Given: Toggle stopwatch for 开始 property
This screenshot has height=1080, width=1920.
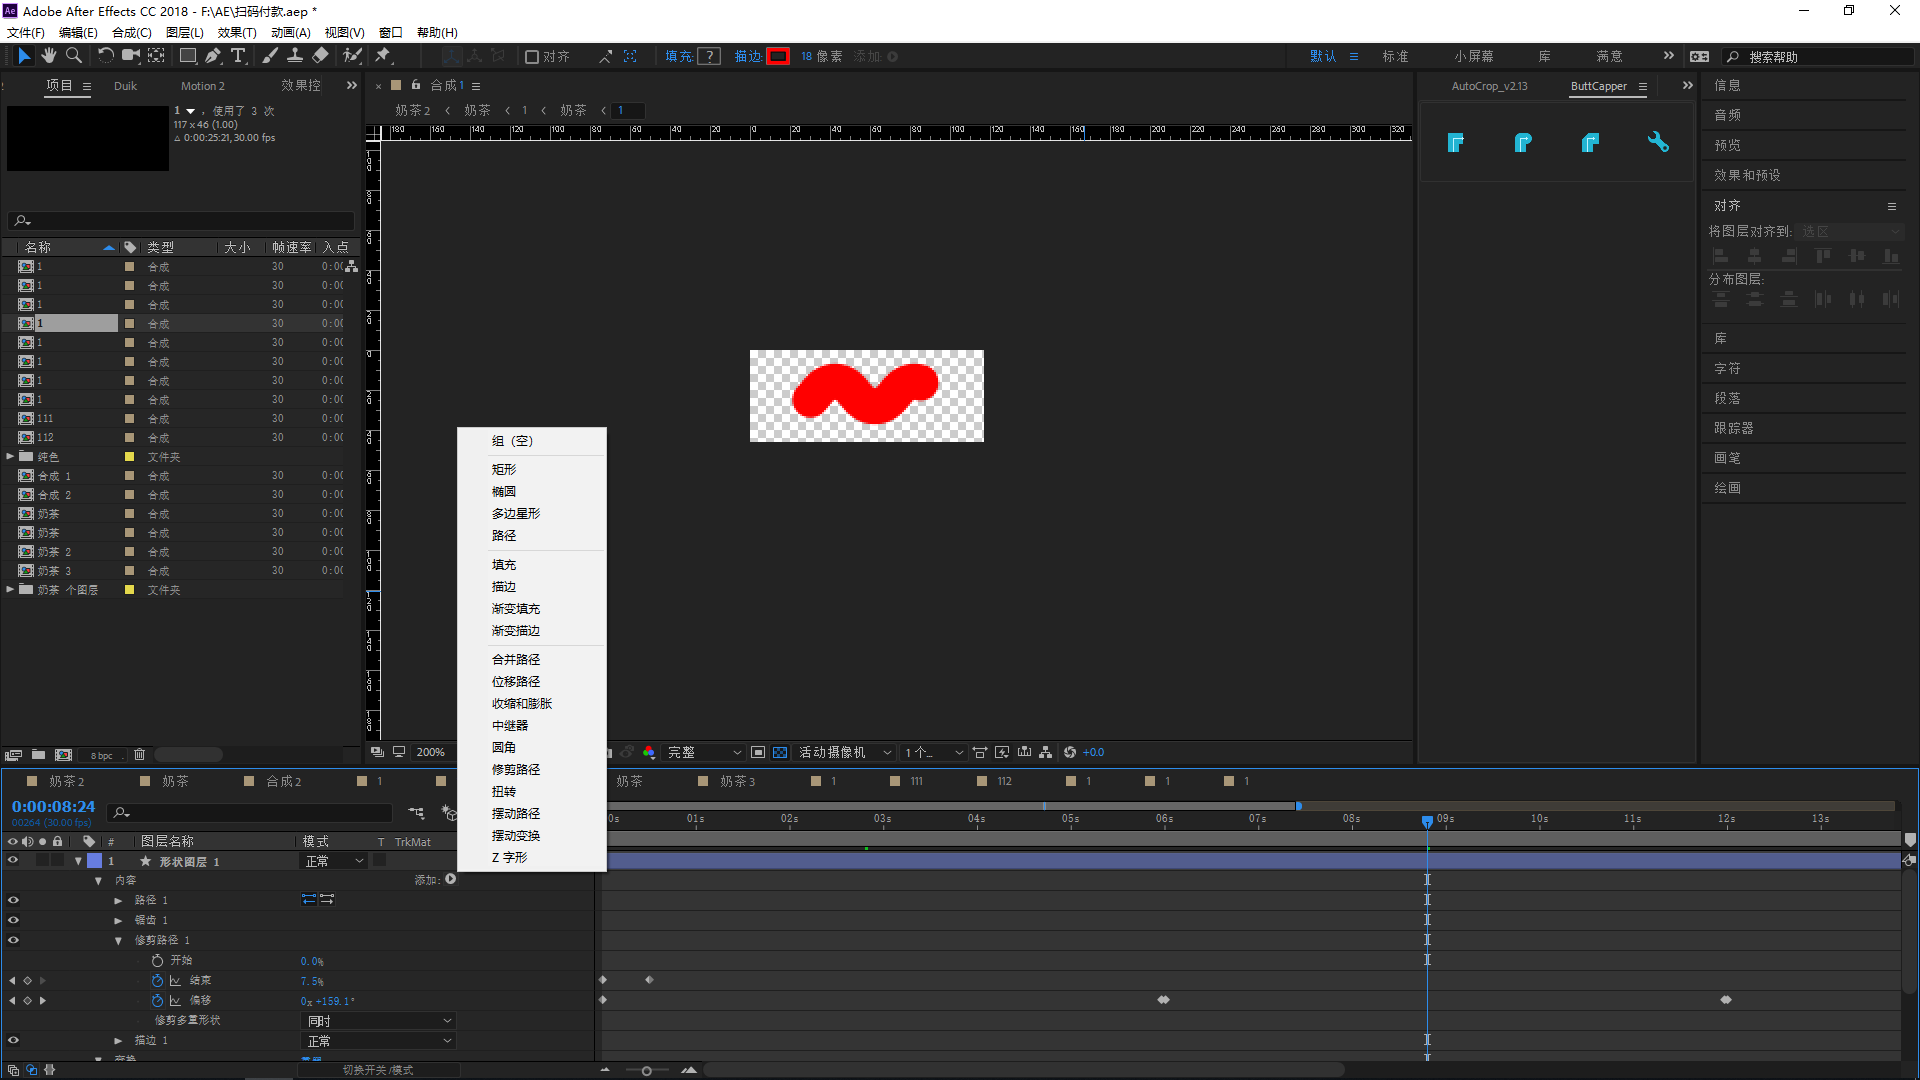Looking at the screenshot, I should click(157, 960).
